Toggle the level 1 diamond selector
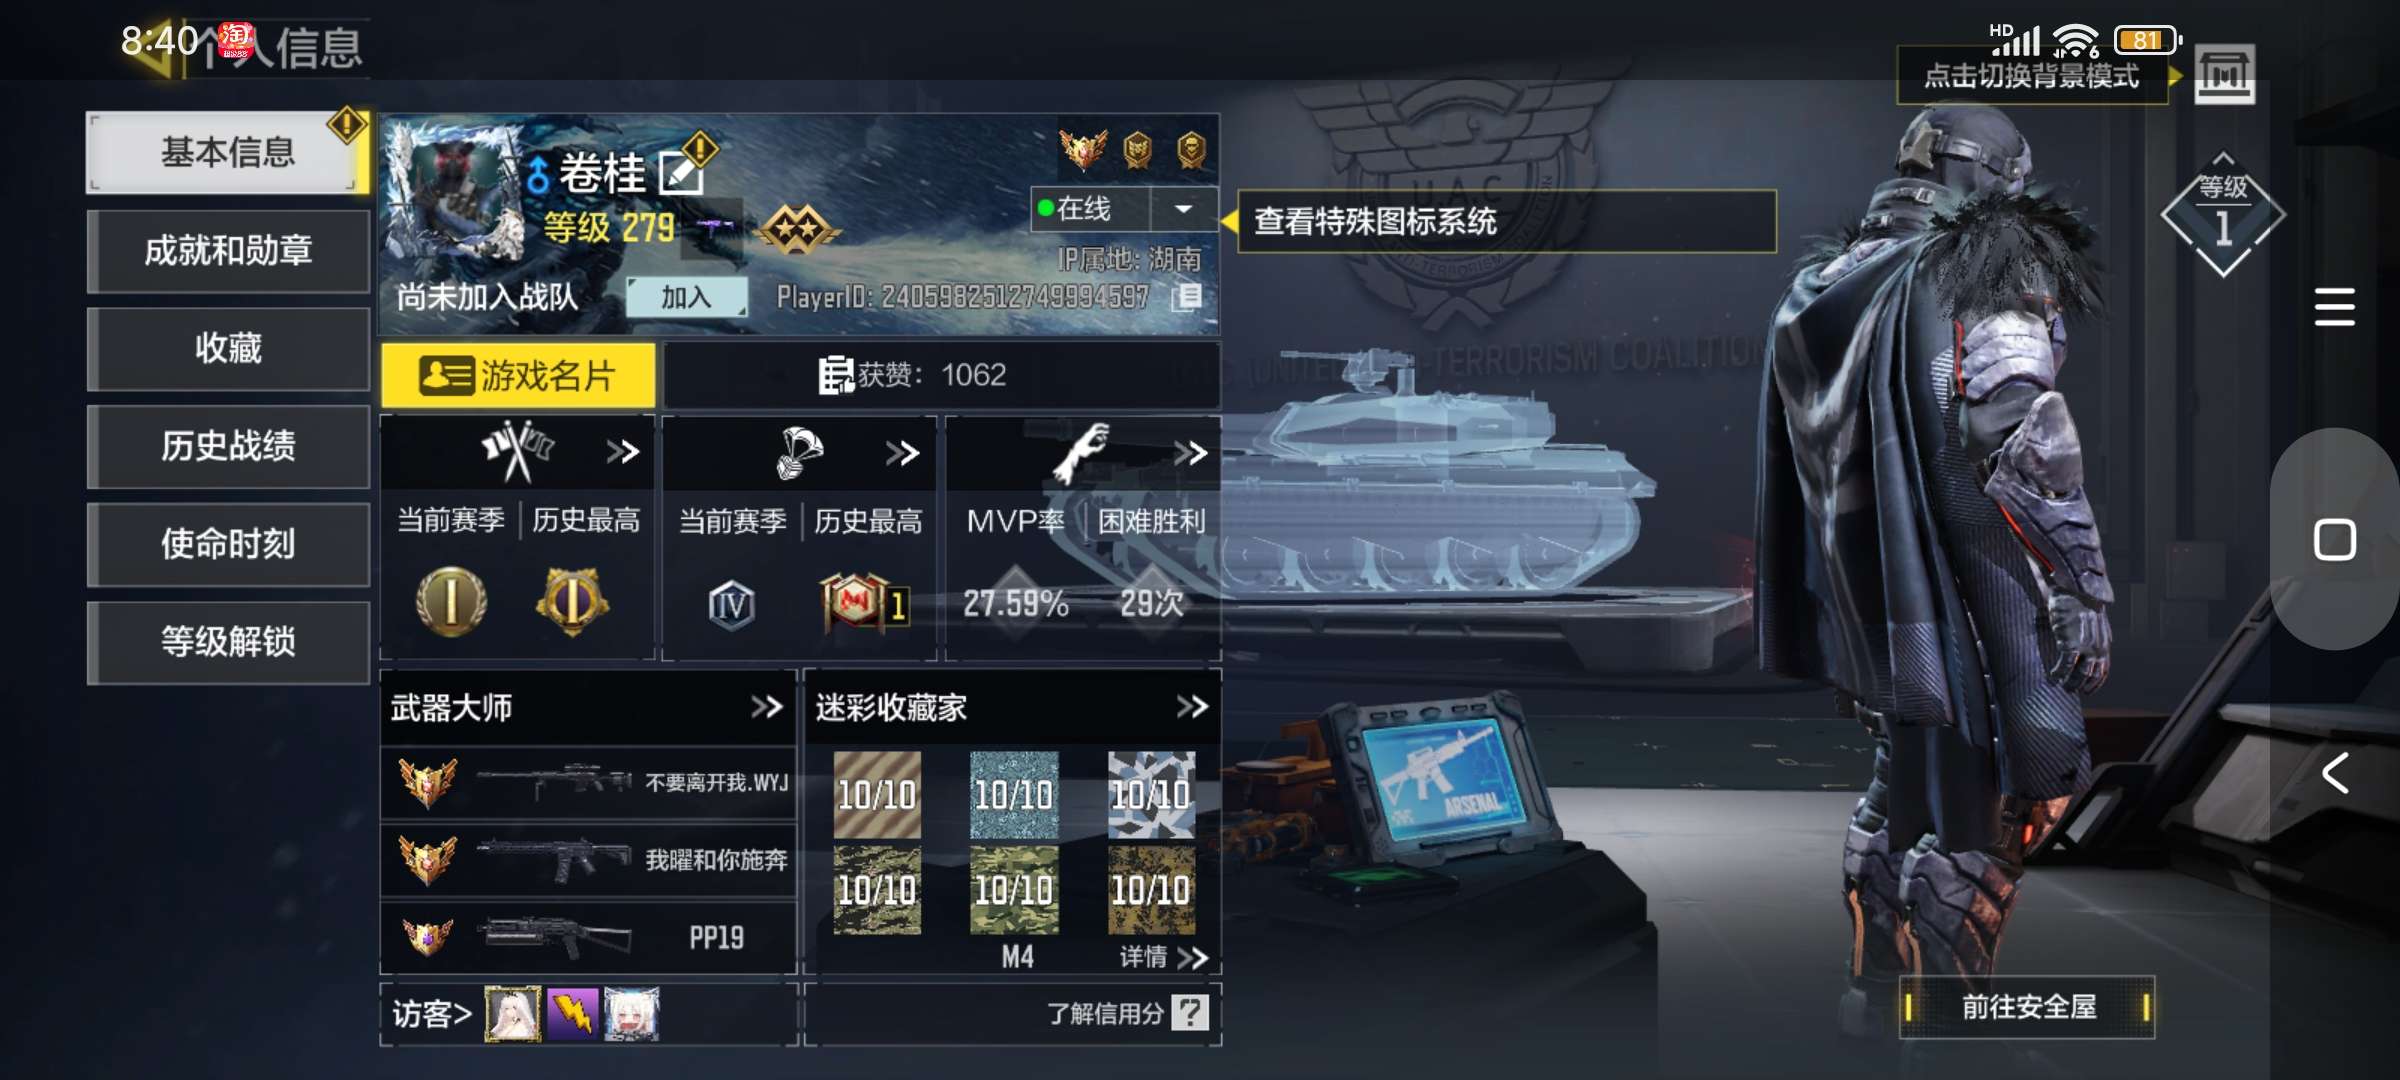Screen dimensions: 2400x1080 tap(2222, 215)
